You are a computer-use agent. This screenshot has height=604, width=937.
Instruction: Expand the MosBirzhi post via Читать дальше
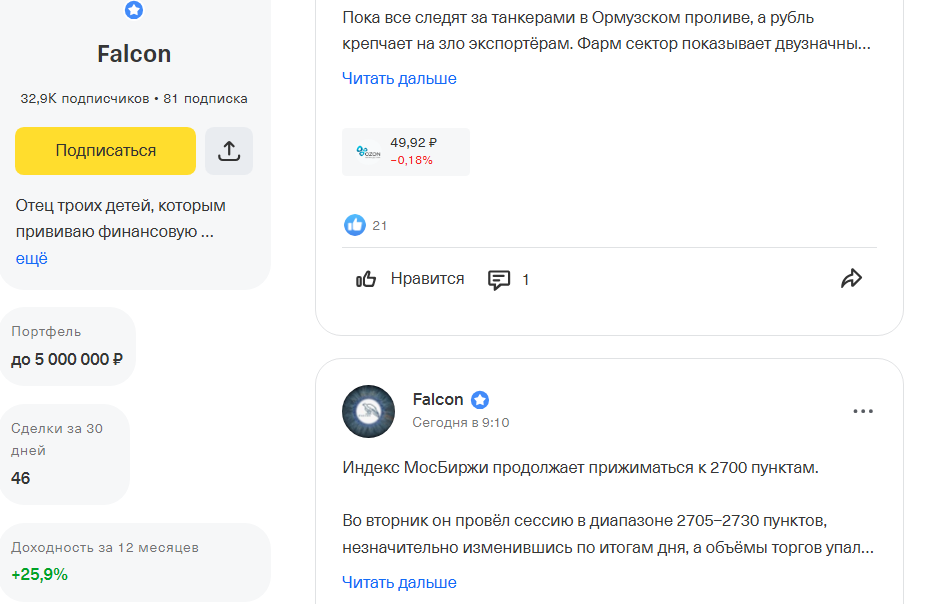[x=399, y=582]
